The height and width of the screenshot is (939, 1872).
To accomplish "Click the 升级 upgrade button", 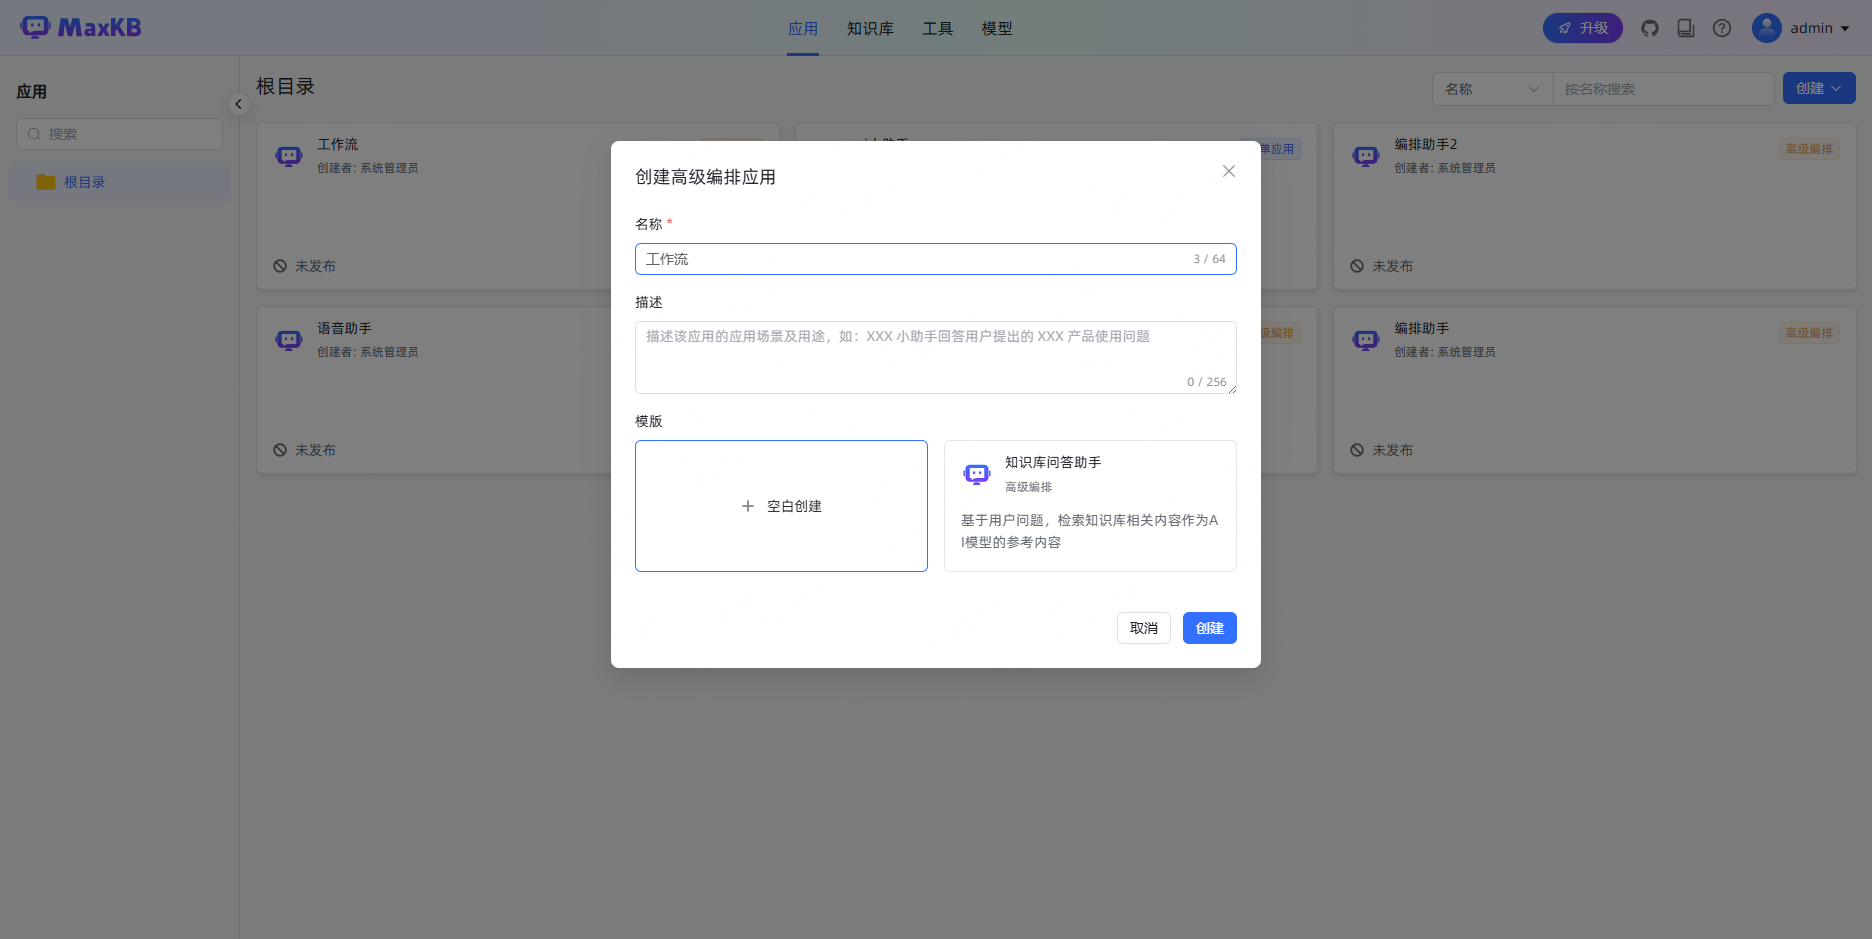I will click(1583, 28).
